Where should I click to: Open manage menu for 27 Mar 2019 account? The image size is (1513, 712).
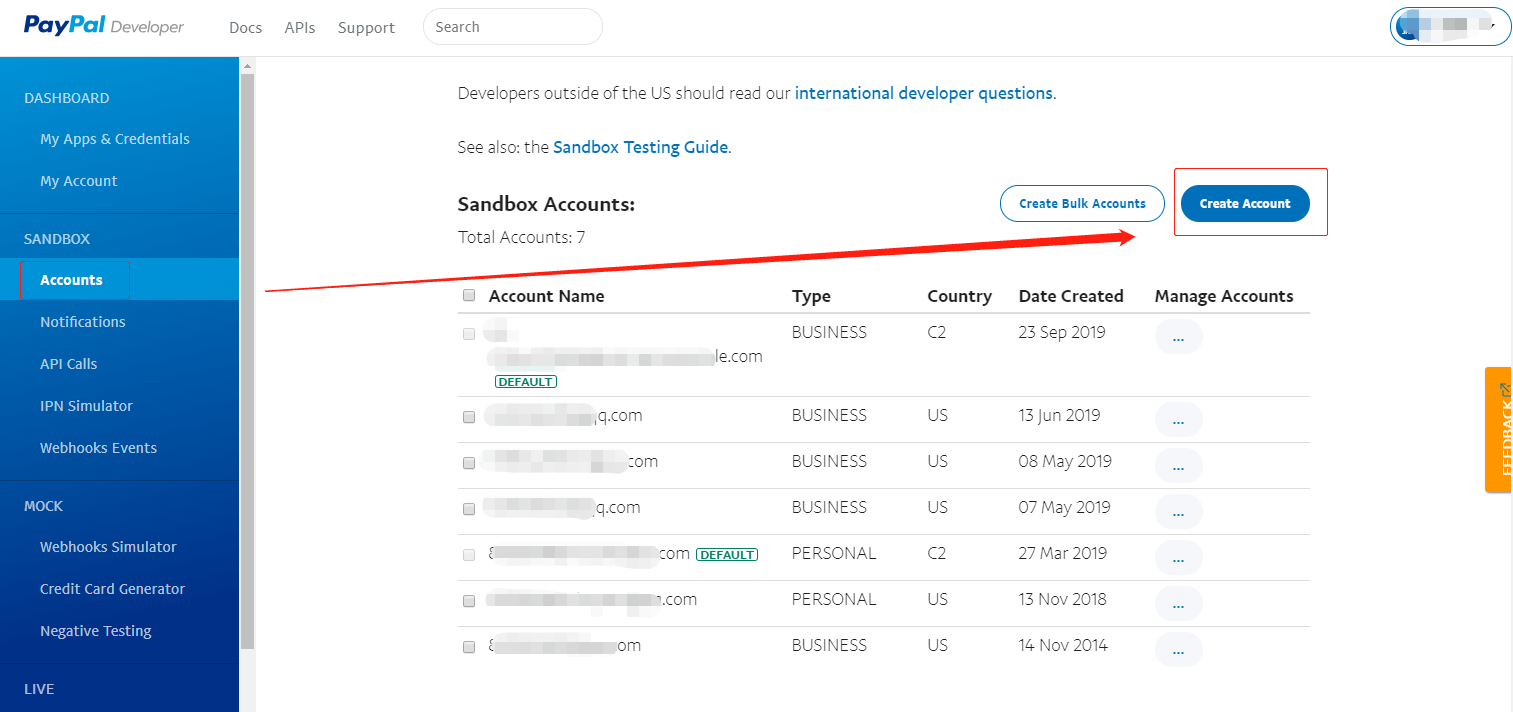[1178, 558]
